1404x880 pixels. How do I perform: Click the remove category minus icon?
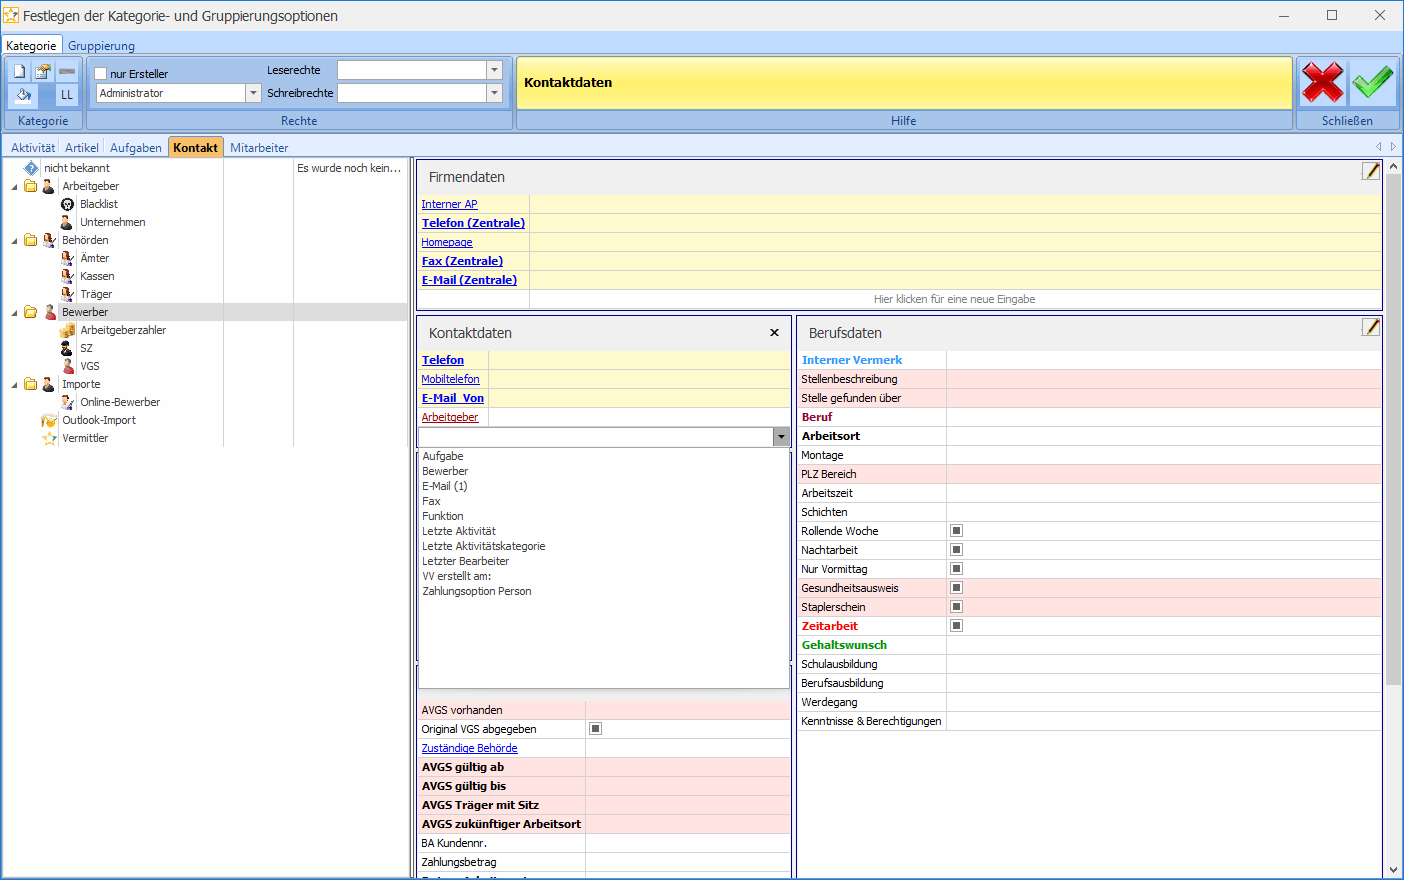coord(67,72)
